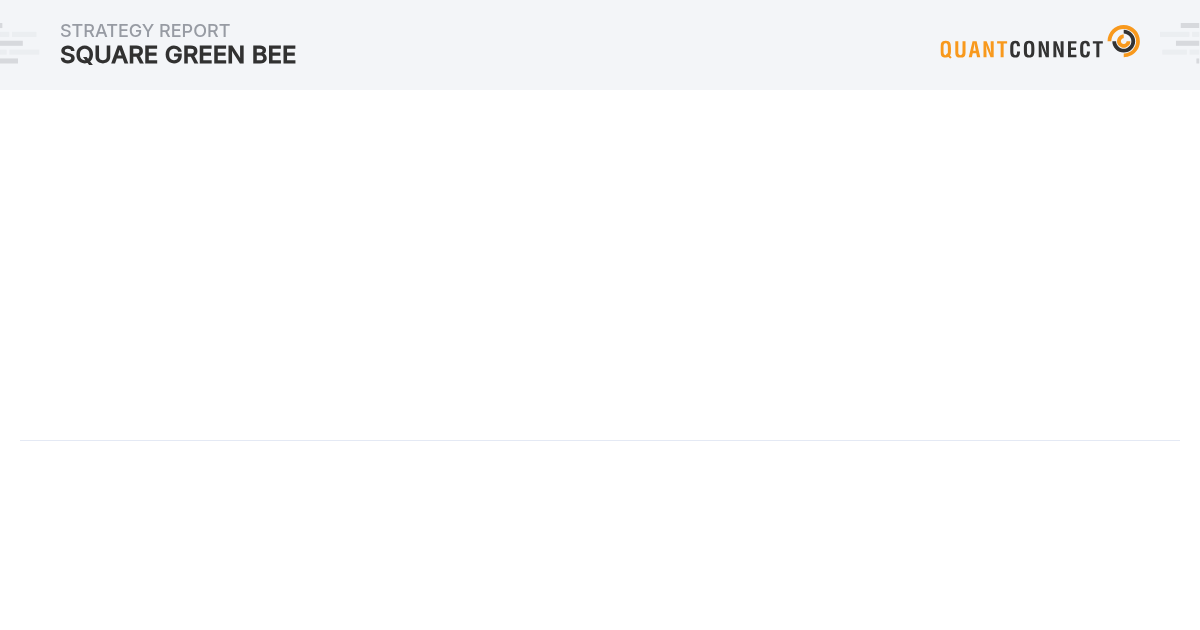This screenshot has height=630, width=1200.
Task: Select the dark CONNECT part of the logo
Action: [x=1057, y=49]
